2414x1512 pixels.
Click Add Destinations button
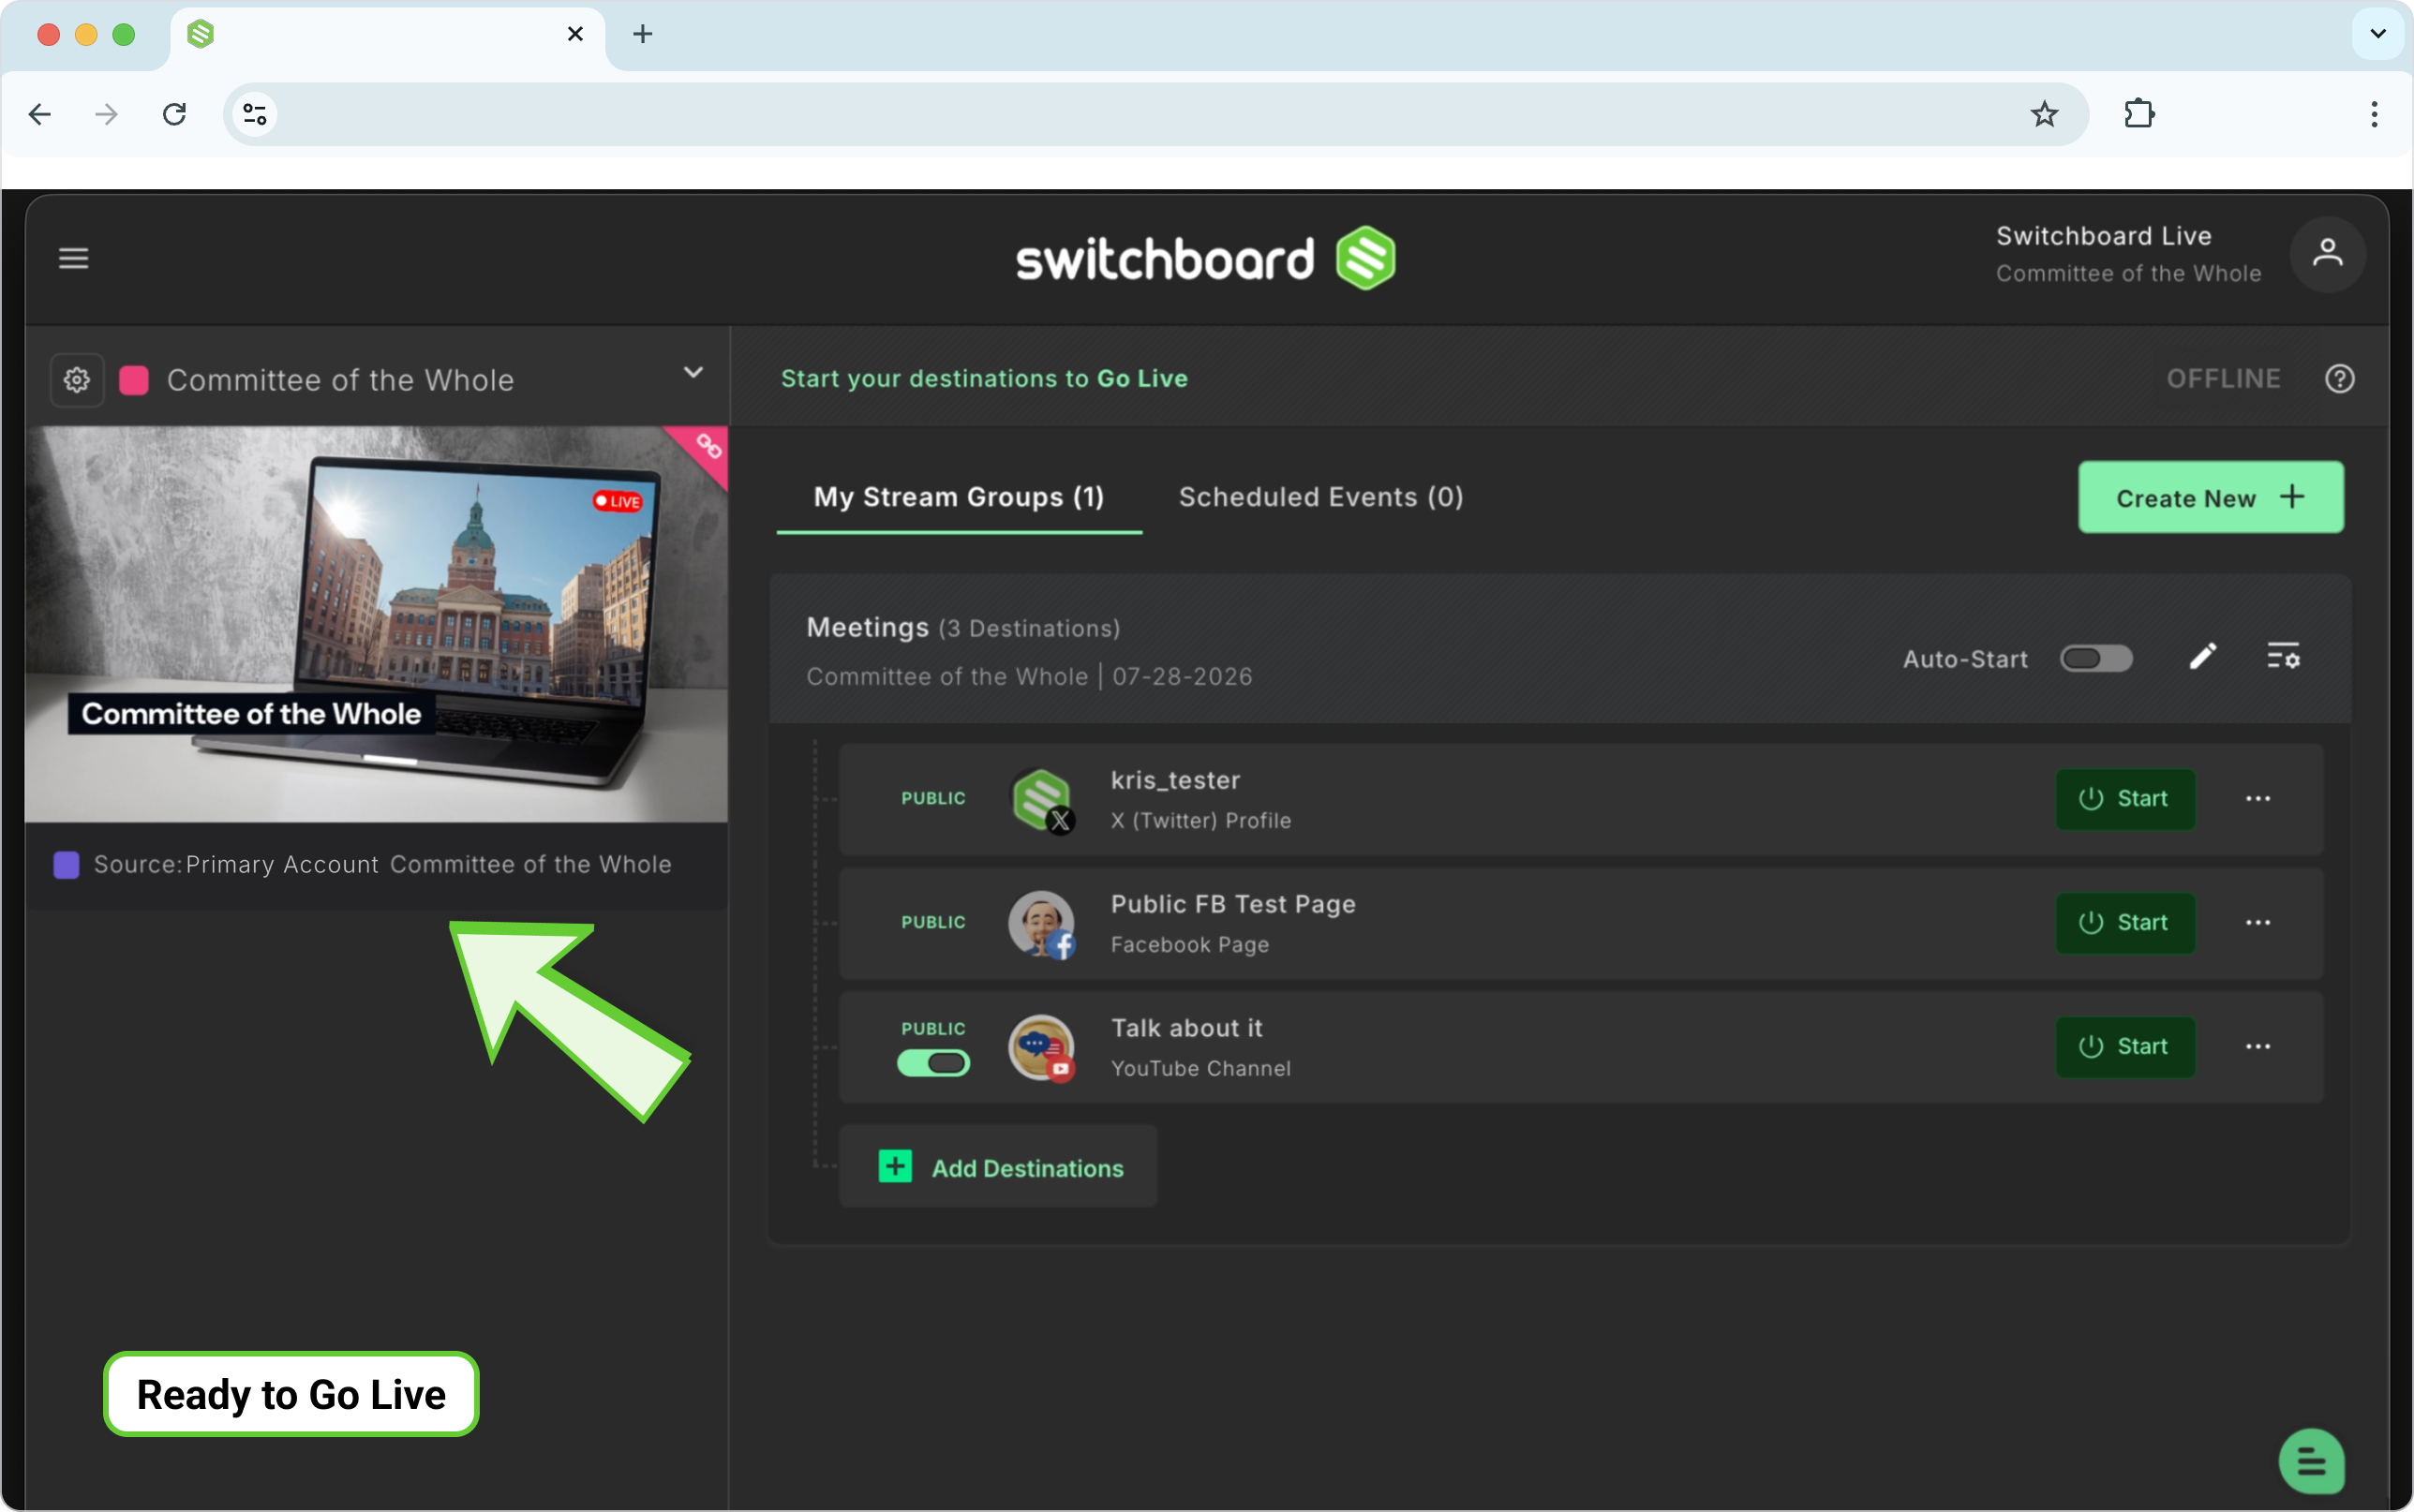click(998, 1167)
